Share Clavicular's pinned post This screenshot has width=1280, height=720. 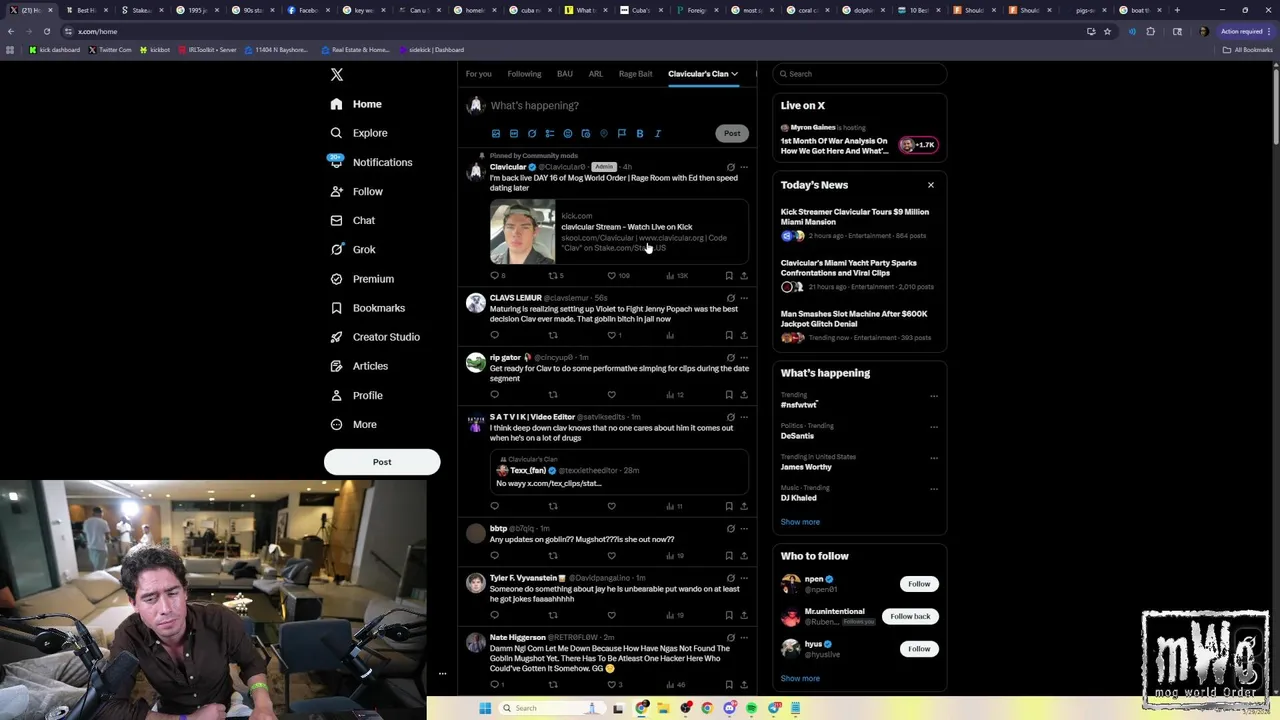(x=744, y=276)
